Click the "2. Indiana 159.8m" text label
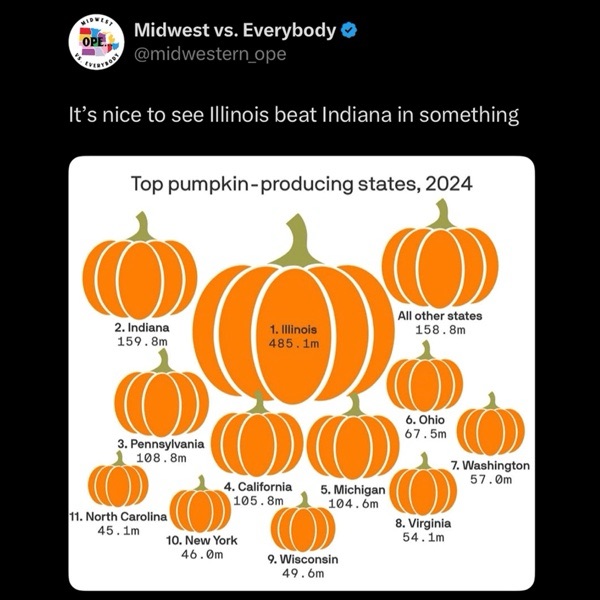Image resolution: width=600 pixels, height=600 pixels. (x=141, y=334)
